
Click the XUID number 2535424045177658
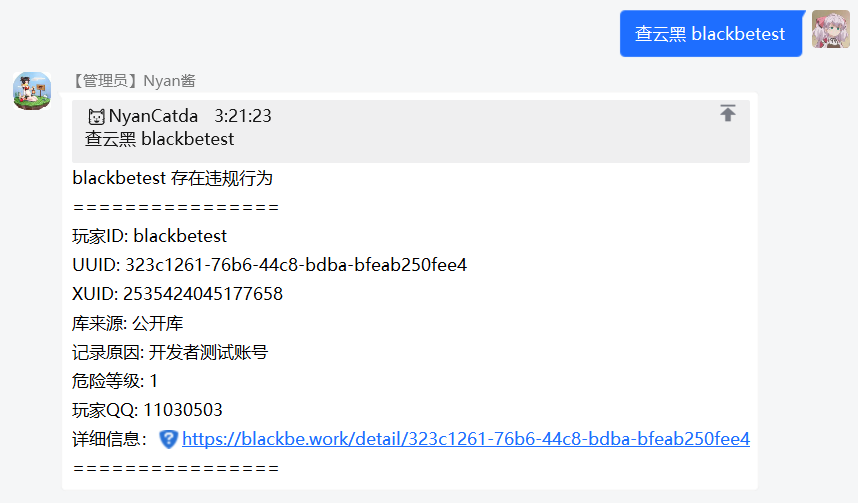click(x=203, y=294)
